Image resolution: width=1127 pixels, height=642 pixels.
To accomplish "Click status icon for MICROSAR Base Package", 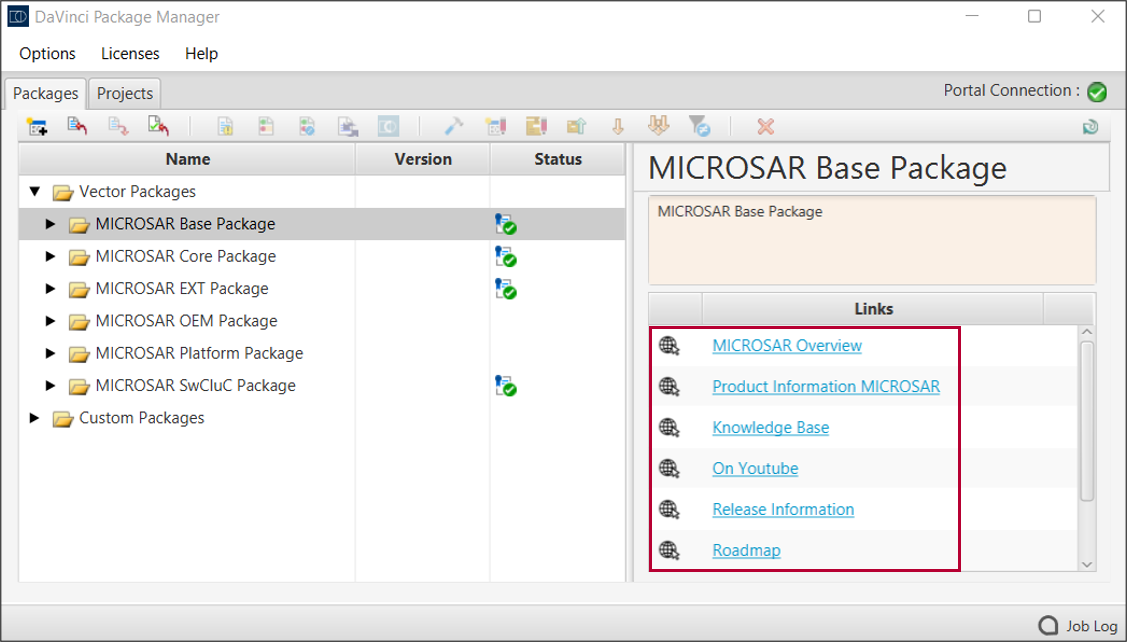I will pyautogui.click(x=505, y=224).
